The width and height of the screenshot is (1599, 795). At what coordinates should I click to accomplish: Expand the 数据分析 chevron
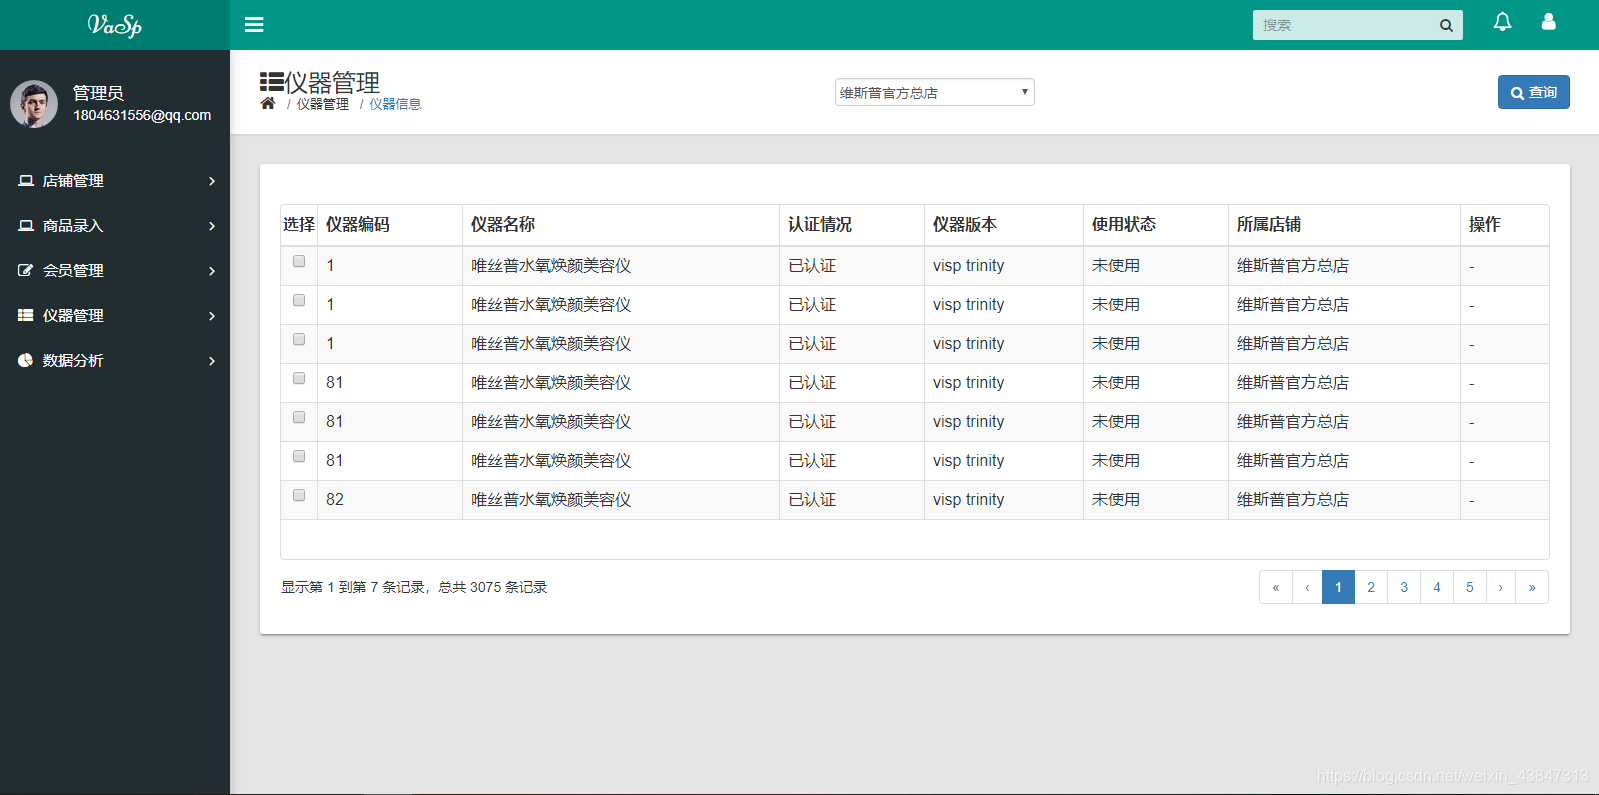212,361
